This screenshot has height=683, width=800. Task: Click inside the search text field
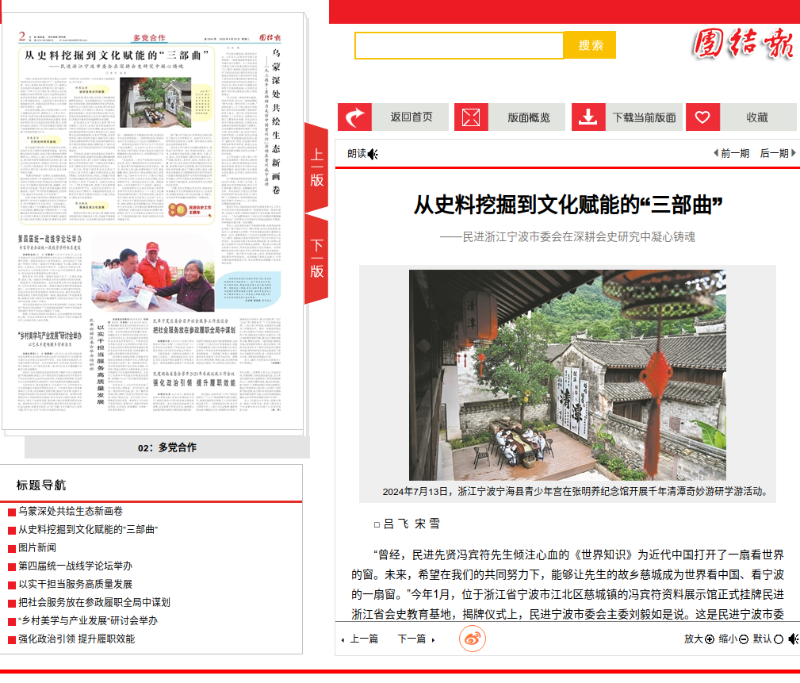tap(459, 46)
